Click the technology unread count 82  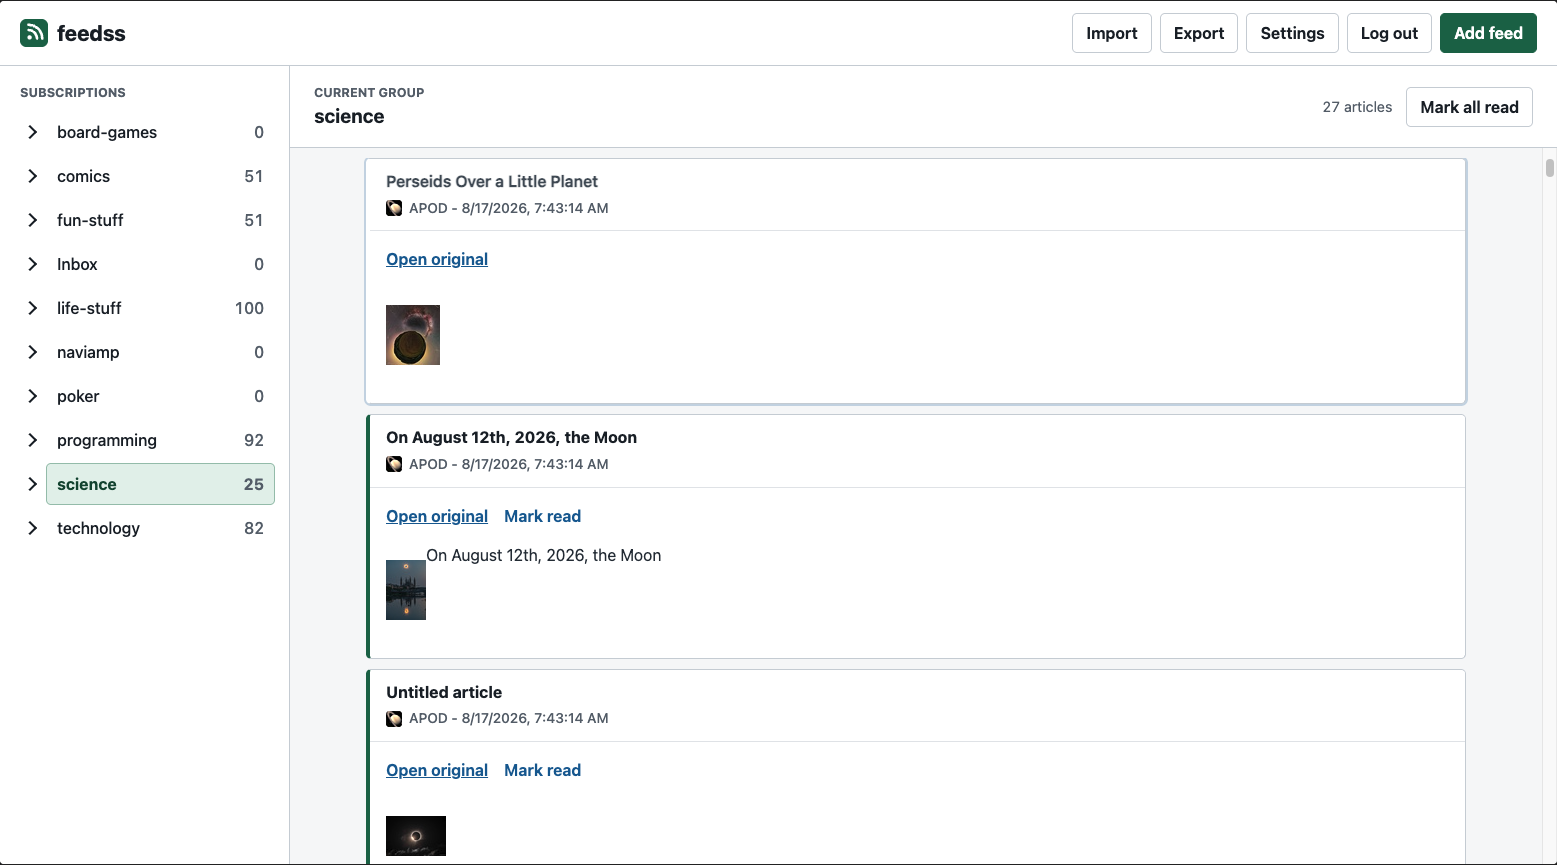254,528
